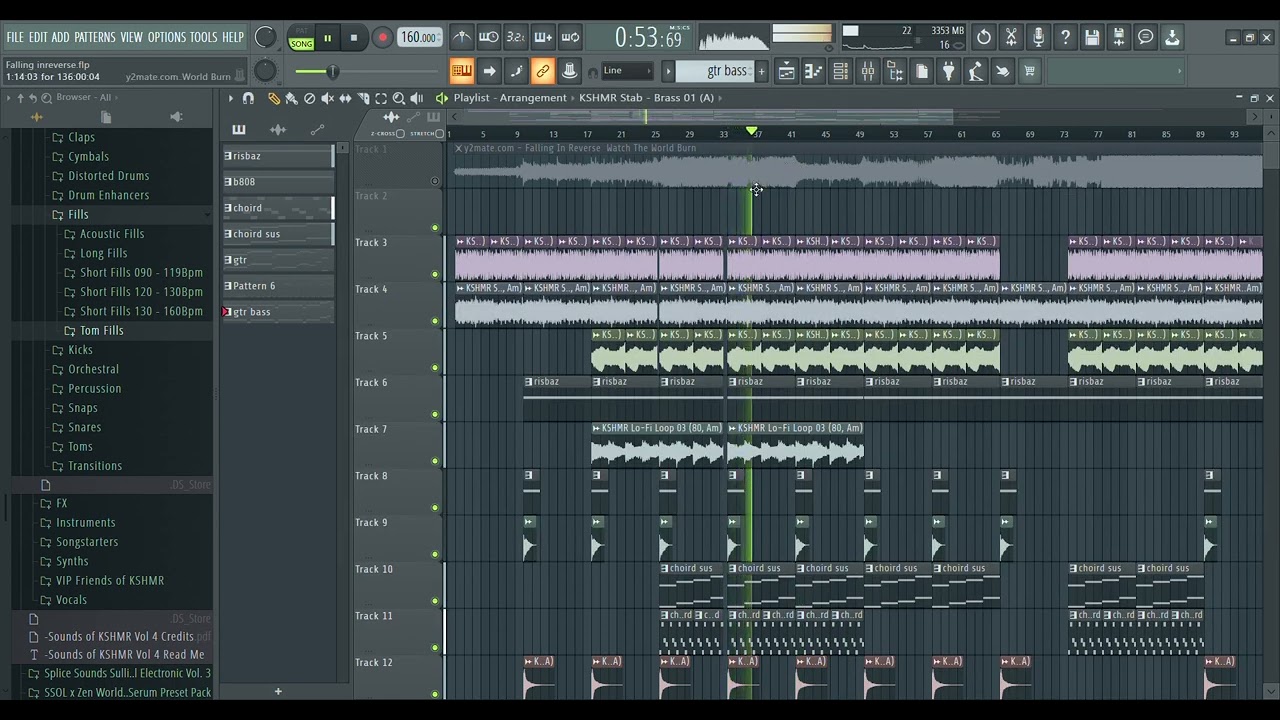
Task: Open the EDIT menu
Action: coord(38,37)
